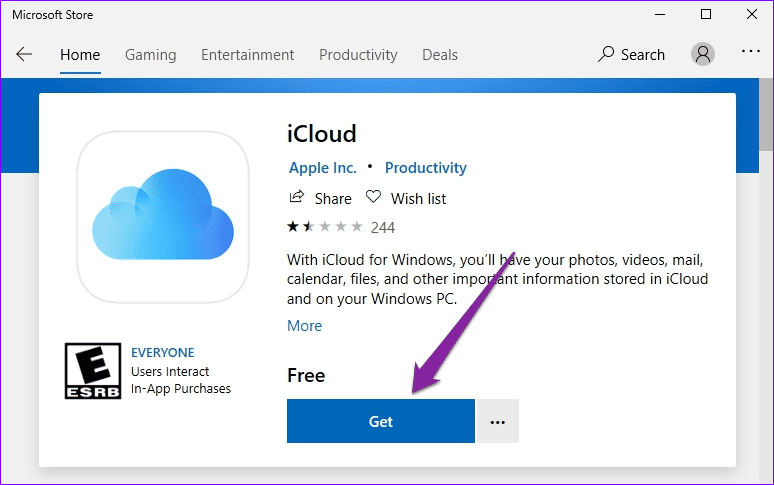Close the Microsoft Store window
The height and width of the screenshot is (485, 774).
752,14
